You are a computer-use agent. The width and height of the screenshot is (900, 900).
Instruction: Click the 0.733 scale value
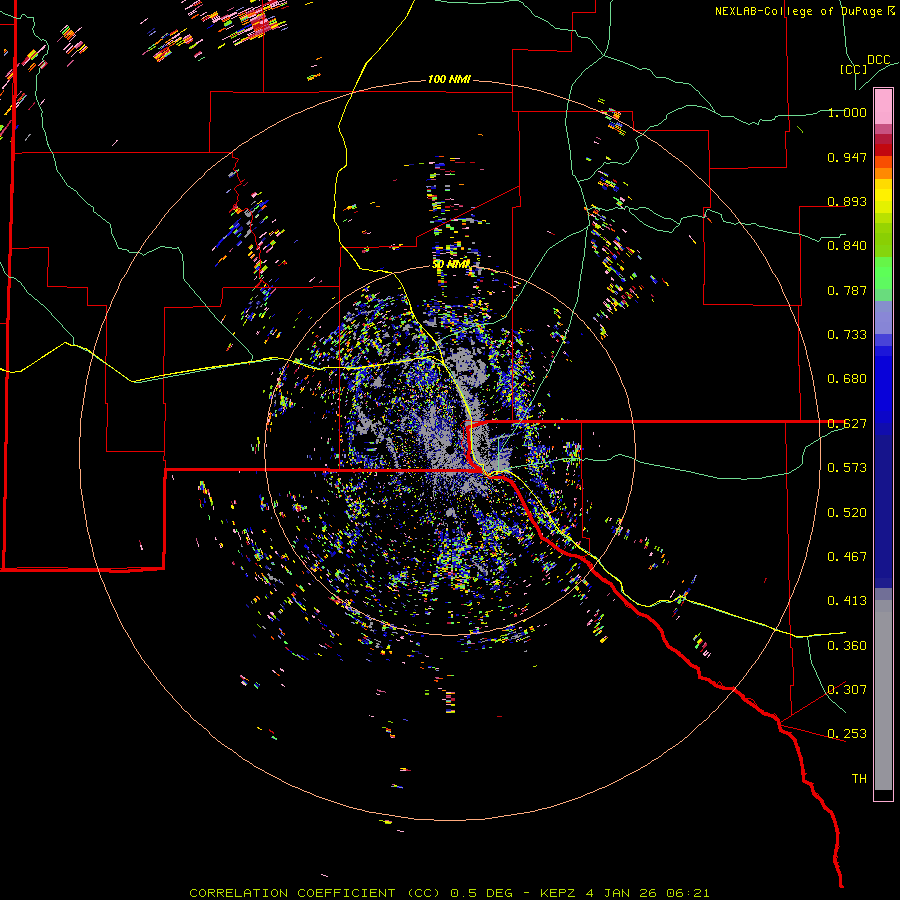[847, 335]
